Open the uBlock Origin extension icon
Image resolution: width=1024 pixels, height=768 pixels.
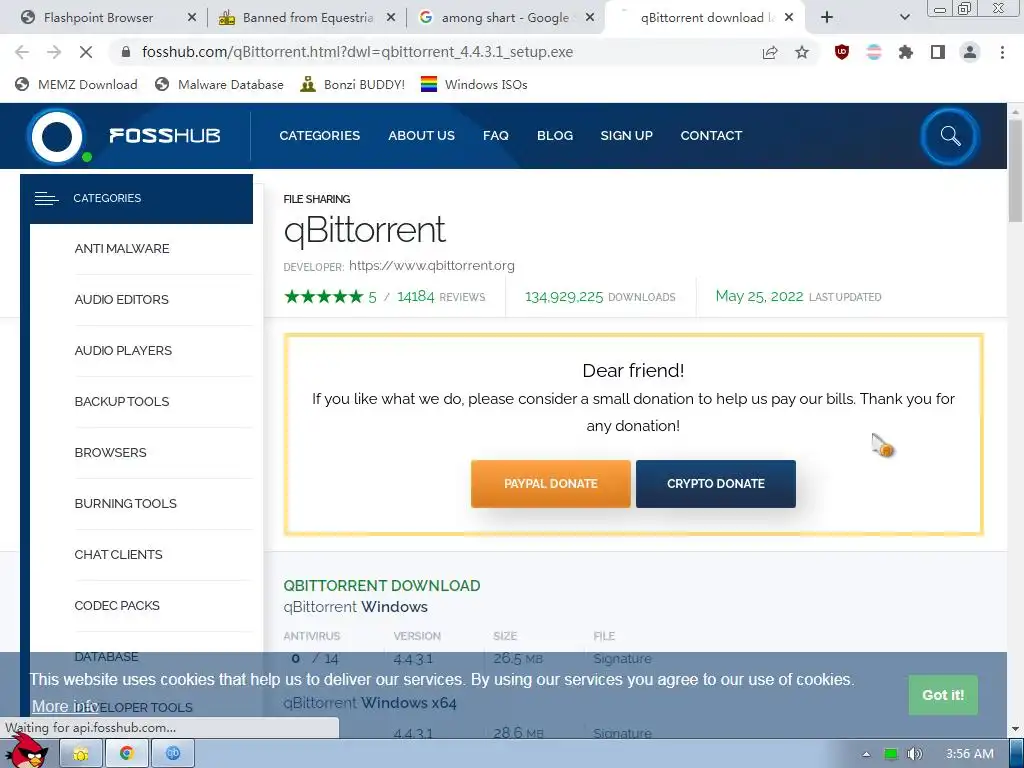point(842,52)
